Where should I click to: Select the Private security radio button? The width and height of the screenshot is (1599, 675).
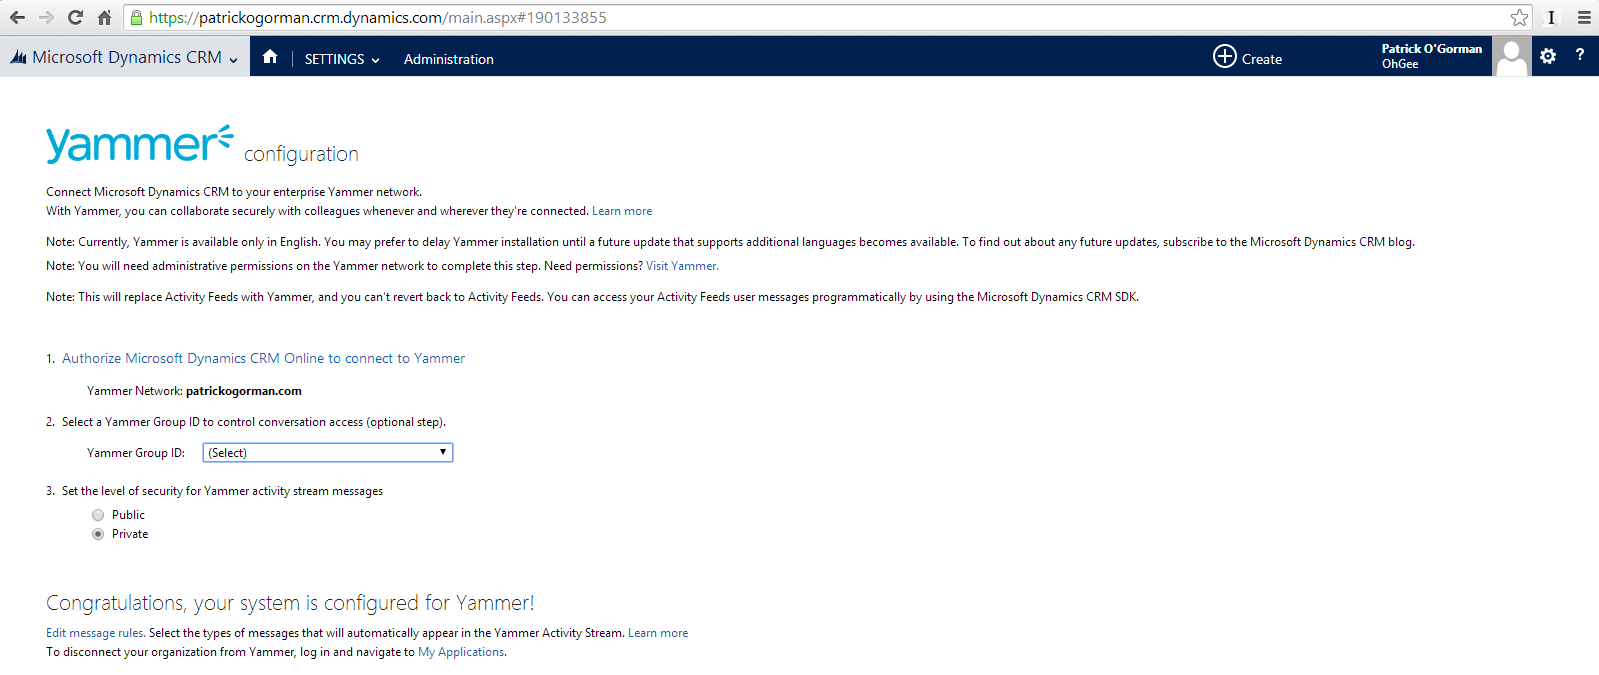tap(98, 534)
